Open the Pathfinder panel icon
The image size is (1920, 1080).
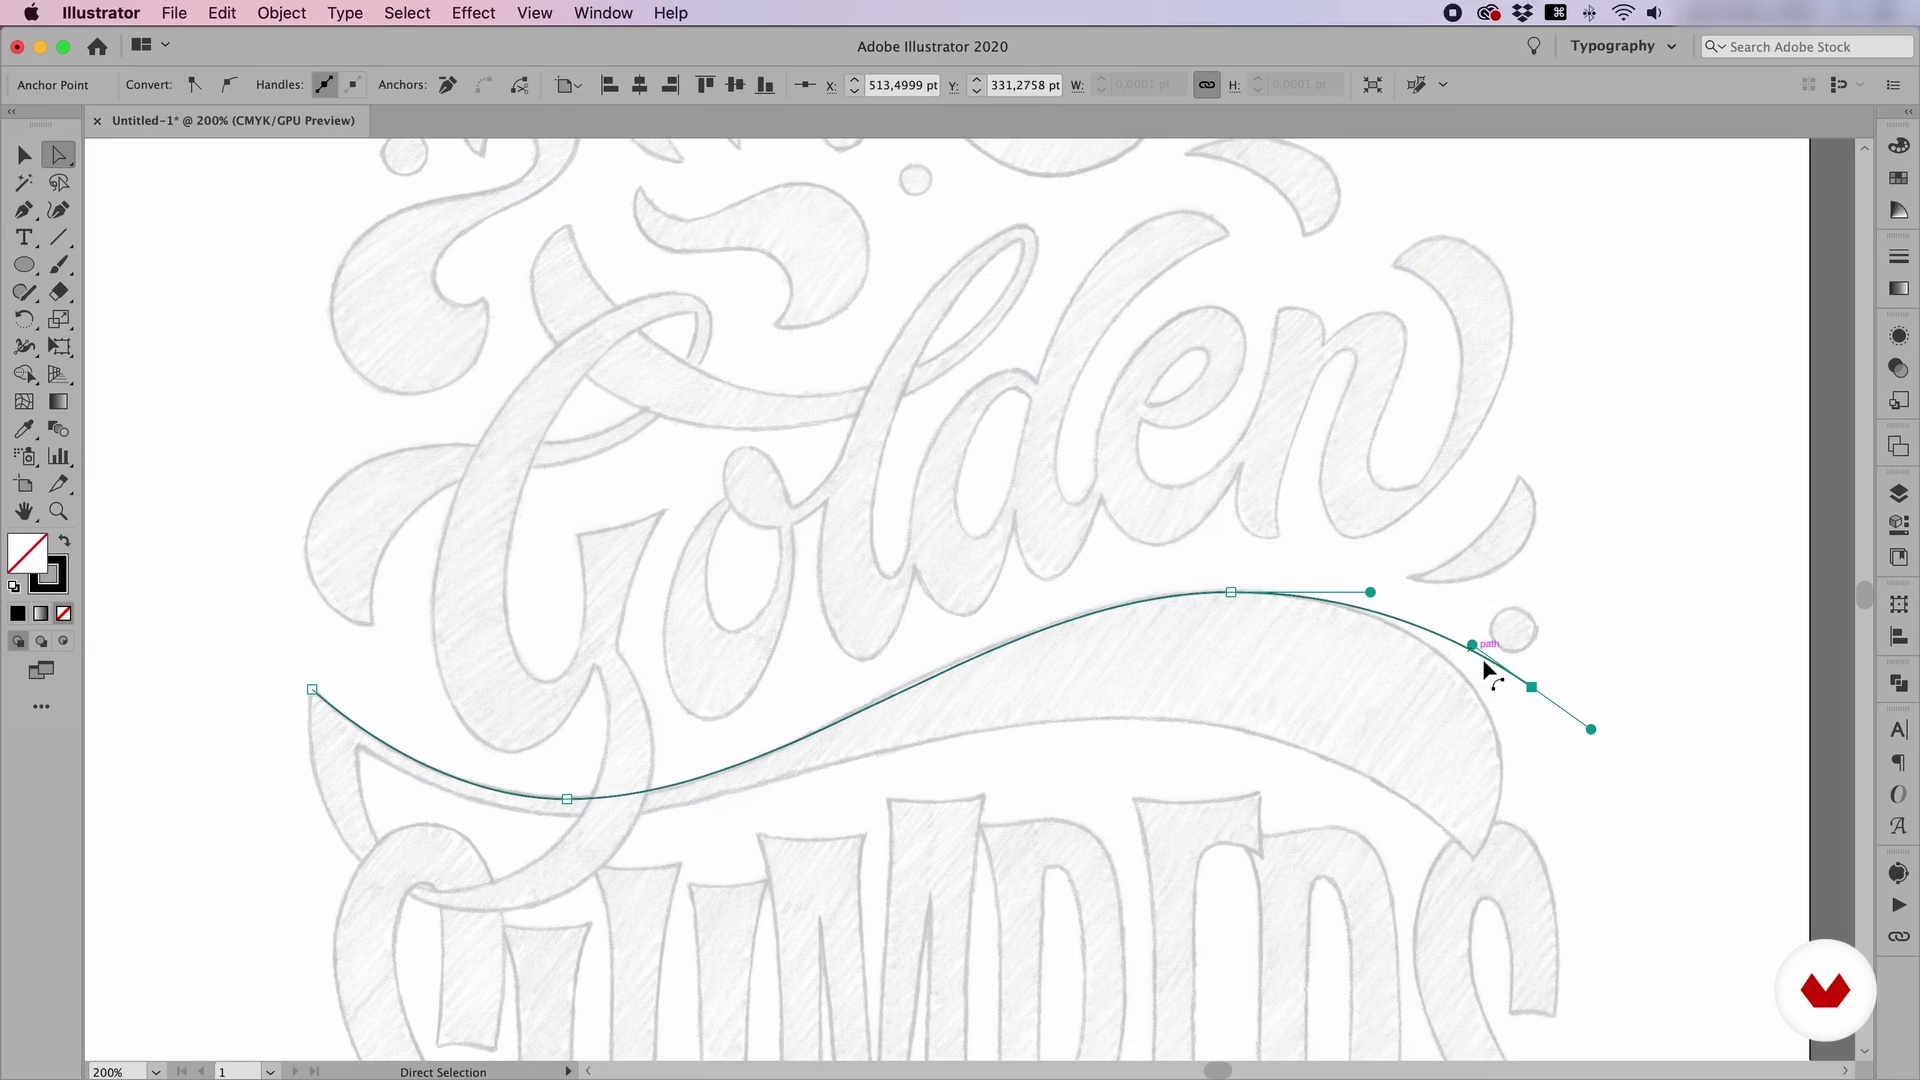pyautogui.click(x=1898, y=684)
